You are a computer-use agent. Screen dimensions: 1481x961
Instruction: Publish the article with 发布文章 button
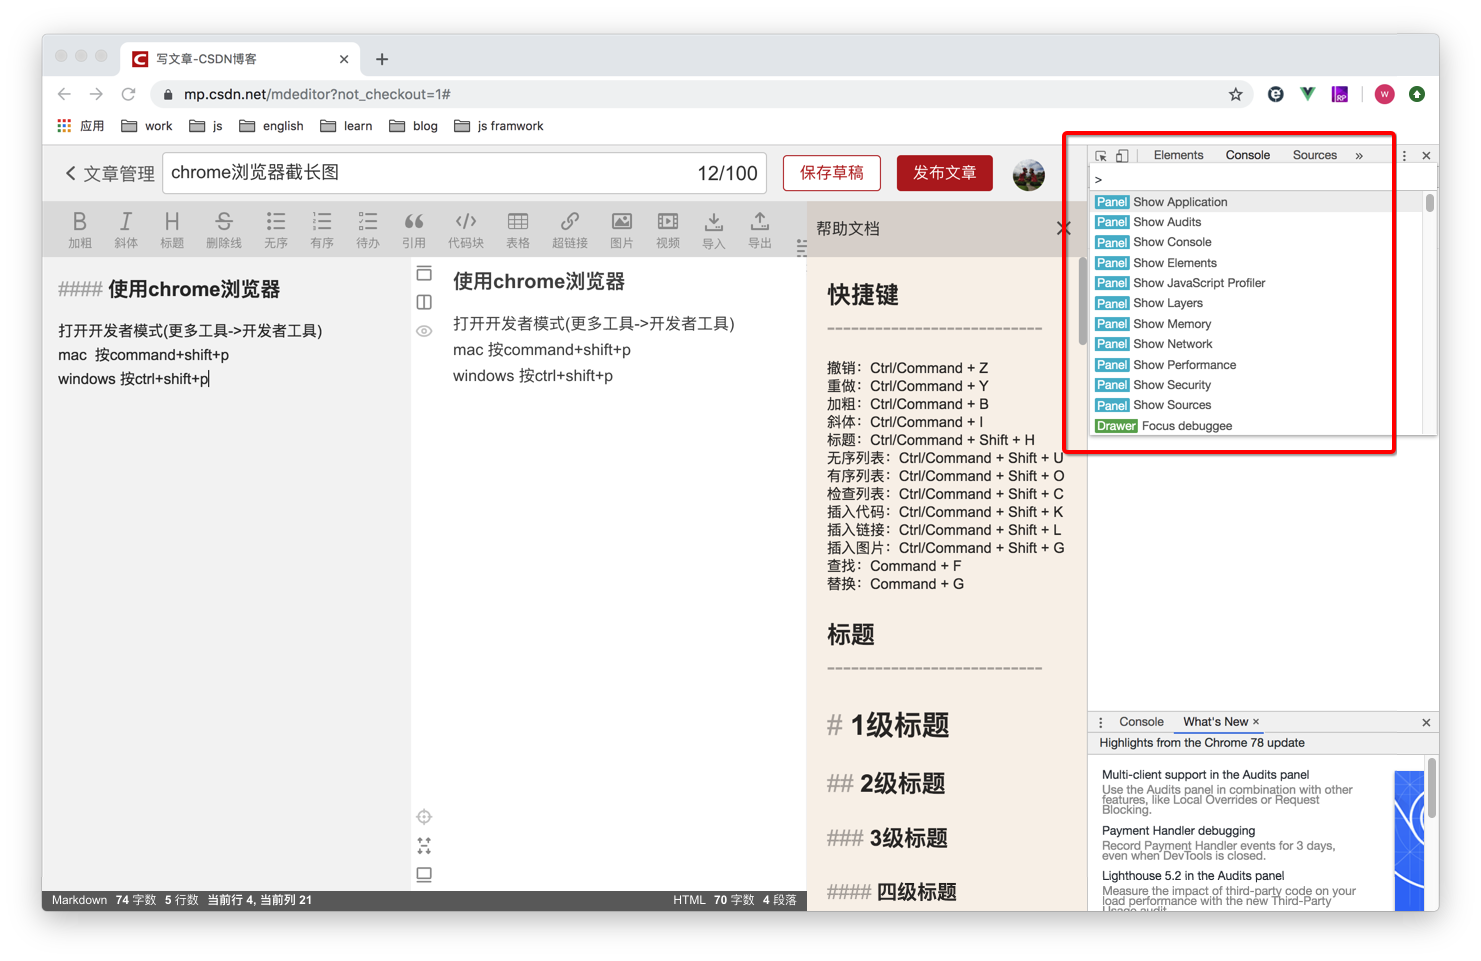[944, 172]
